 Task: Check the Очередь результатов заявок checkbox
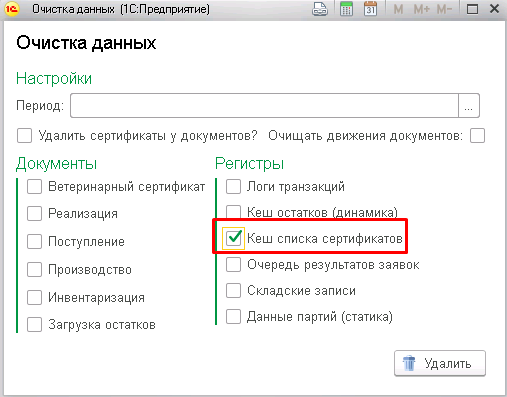click(x=233, y=265)
